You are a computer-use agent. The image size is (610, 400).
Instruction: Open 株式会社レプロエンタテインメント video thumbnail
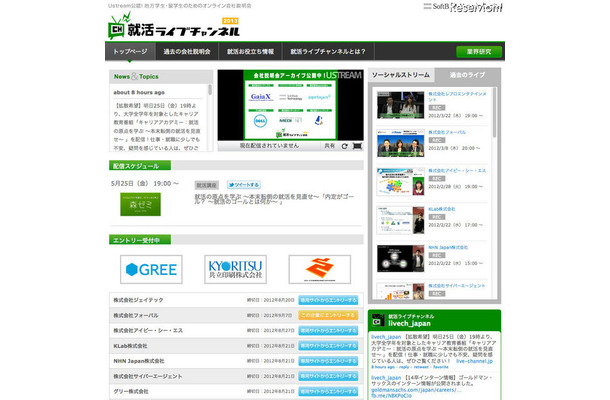401,105
